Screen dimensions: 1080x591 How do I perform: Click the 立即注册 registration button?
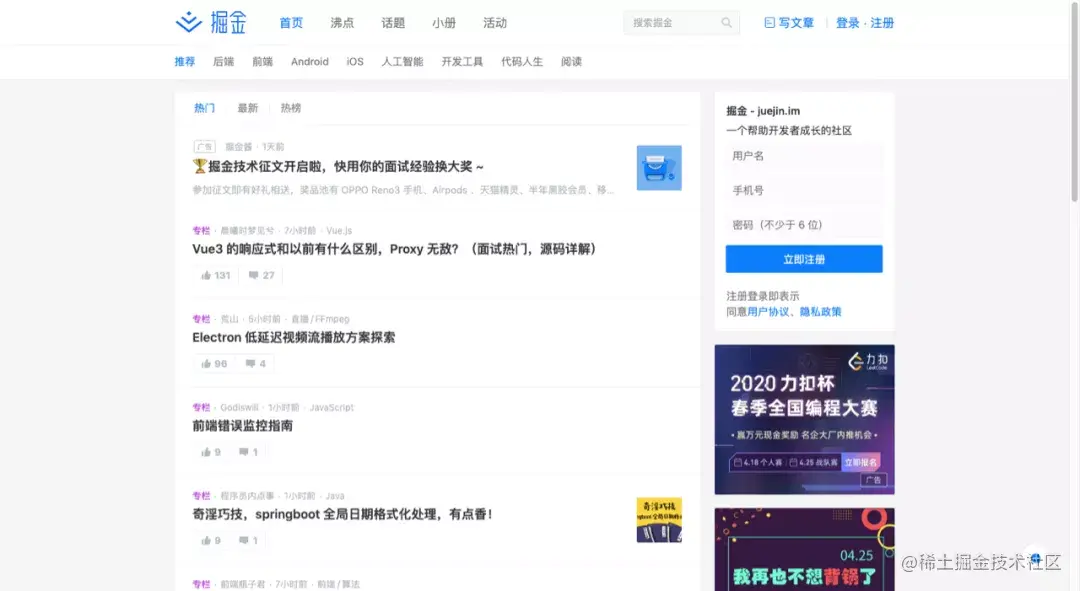click(803, 258)
